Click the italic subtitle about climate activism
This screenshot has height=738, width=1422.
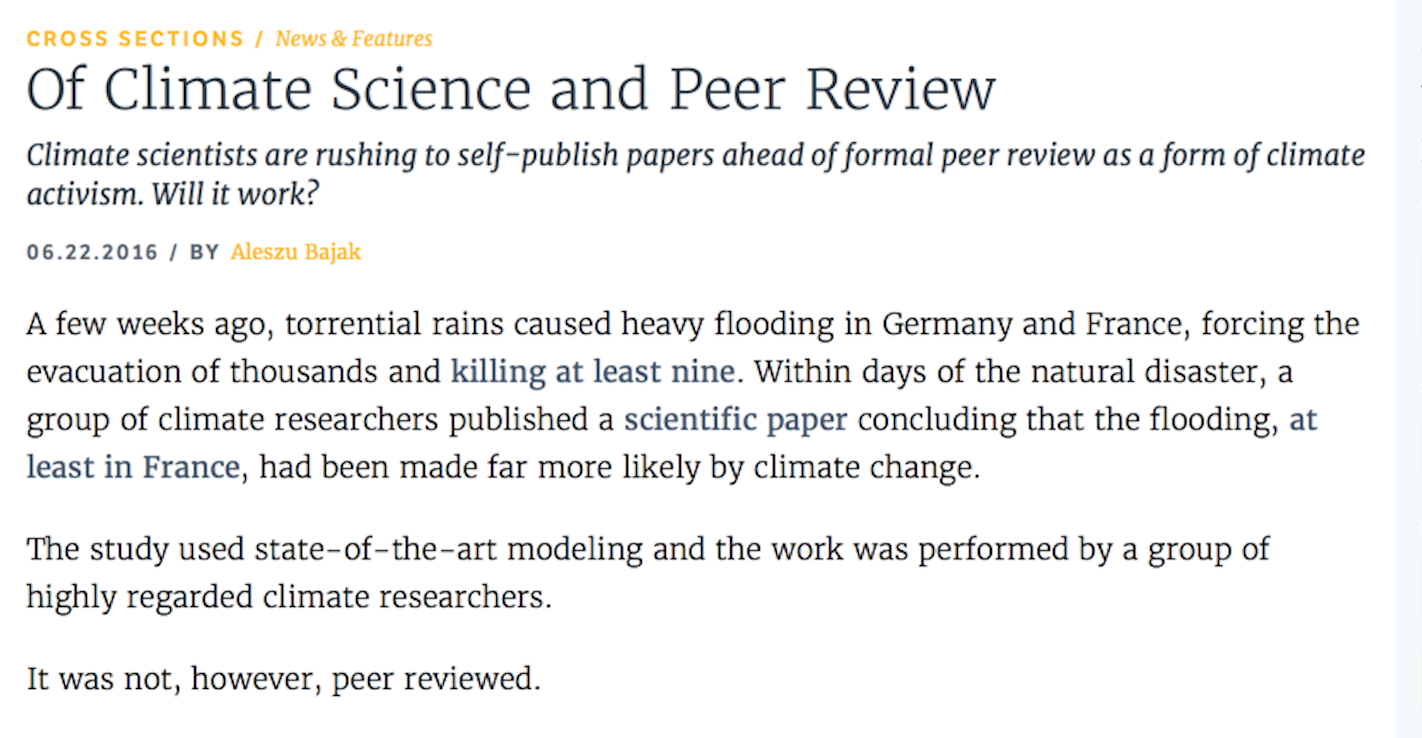[x=695, y=174]
